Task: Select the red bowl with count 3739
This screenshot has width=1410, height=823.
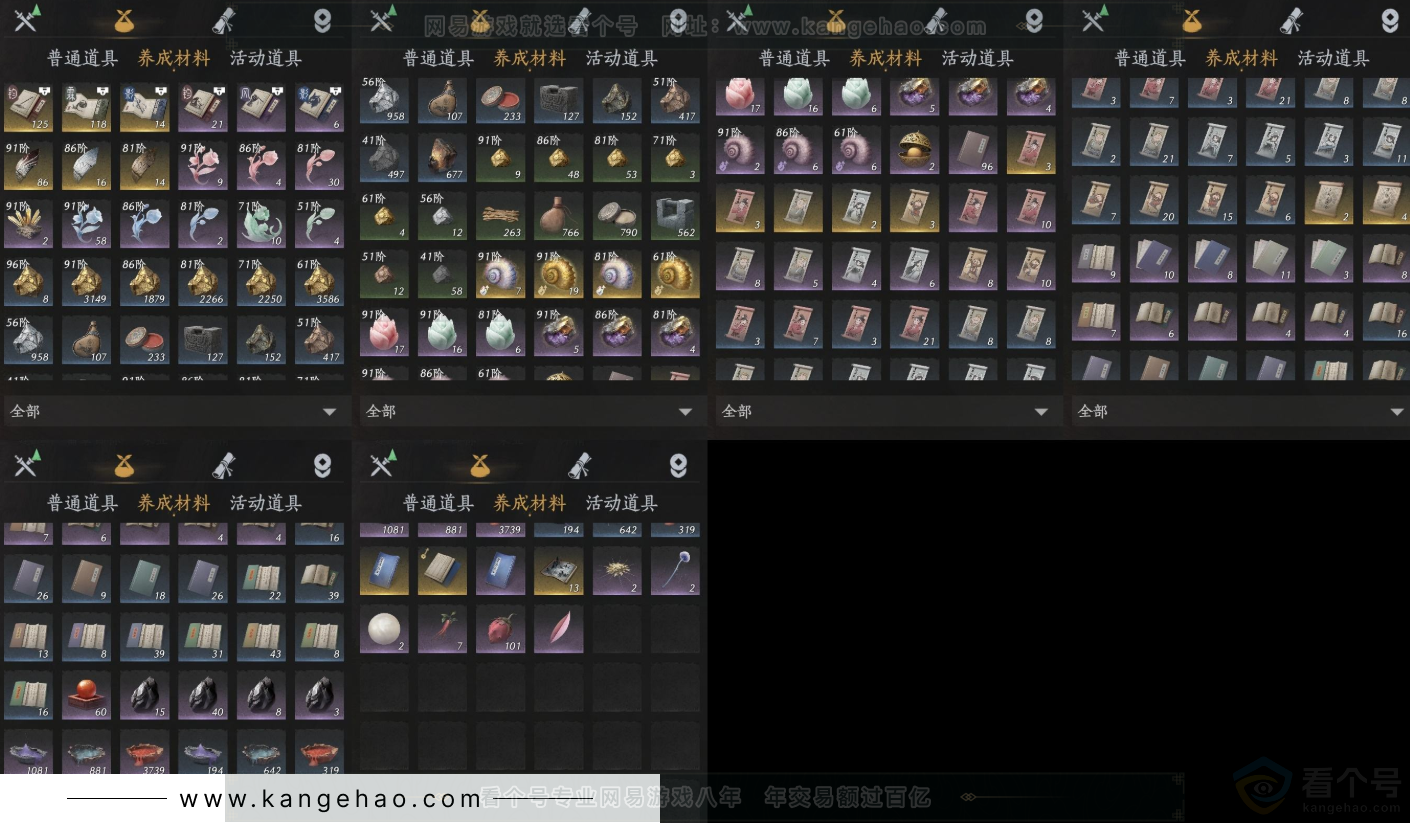Action: pos(144,752)
